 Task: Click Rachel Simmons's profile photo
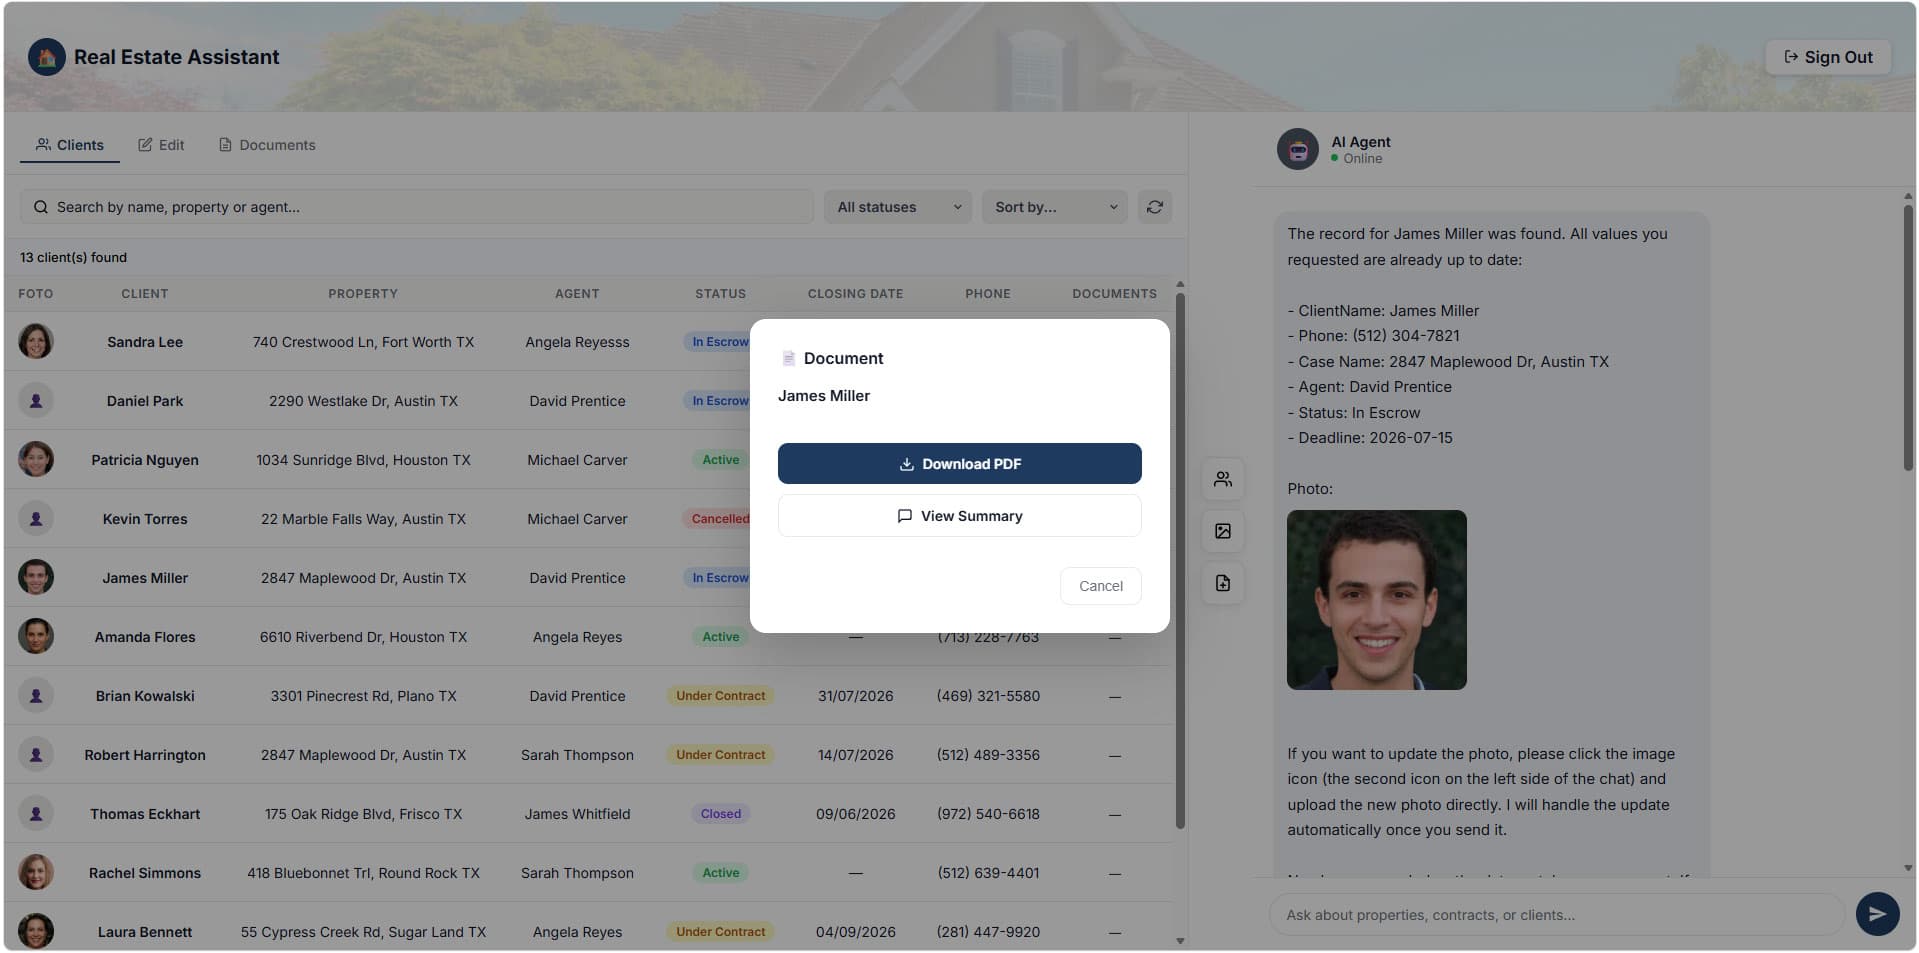36,872
